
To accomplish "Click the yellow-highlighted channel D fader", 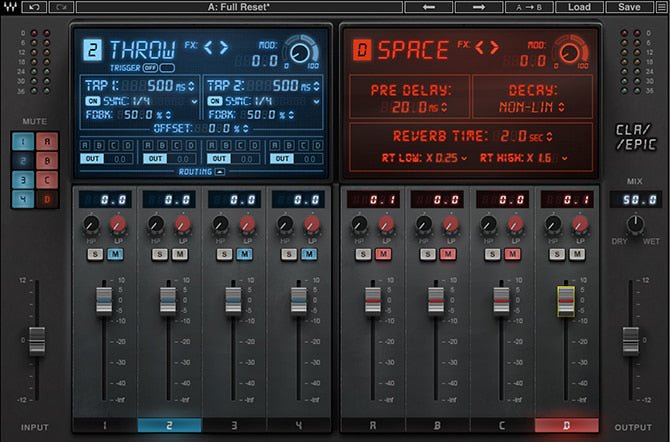I will click(567, 298).
